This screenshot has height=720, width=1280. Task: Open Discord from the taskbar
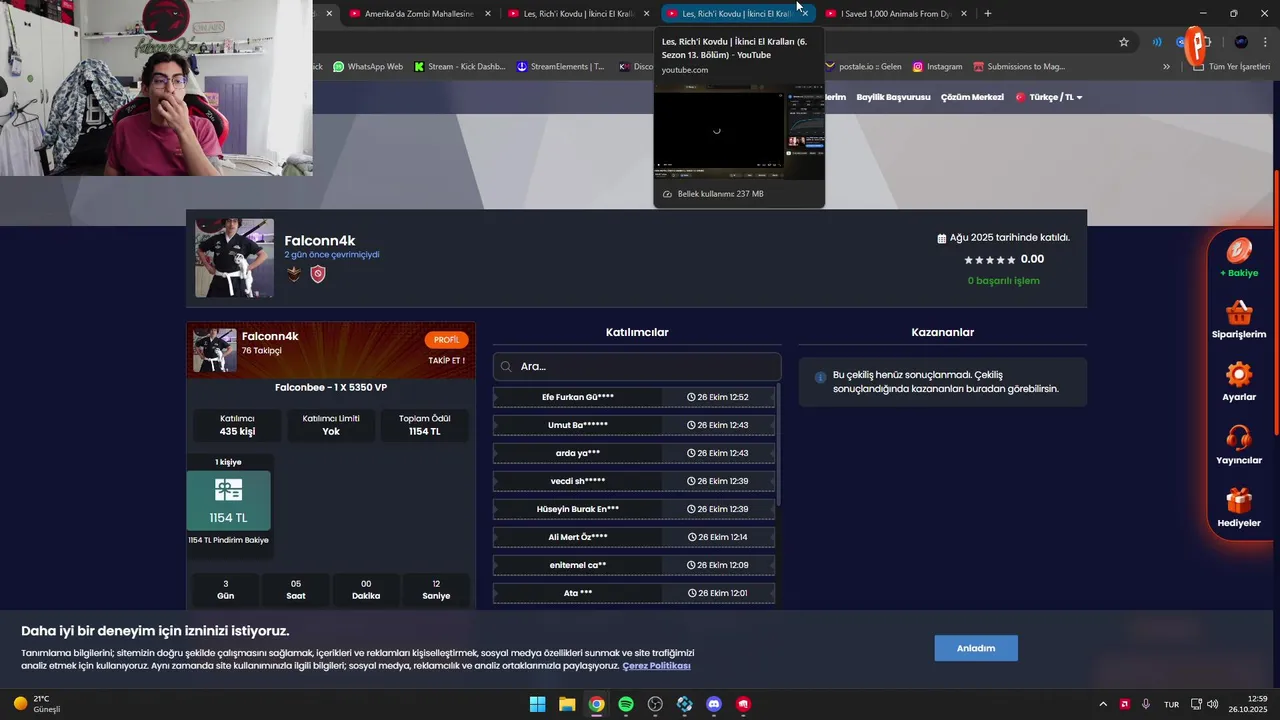(x=714, y=704)
